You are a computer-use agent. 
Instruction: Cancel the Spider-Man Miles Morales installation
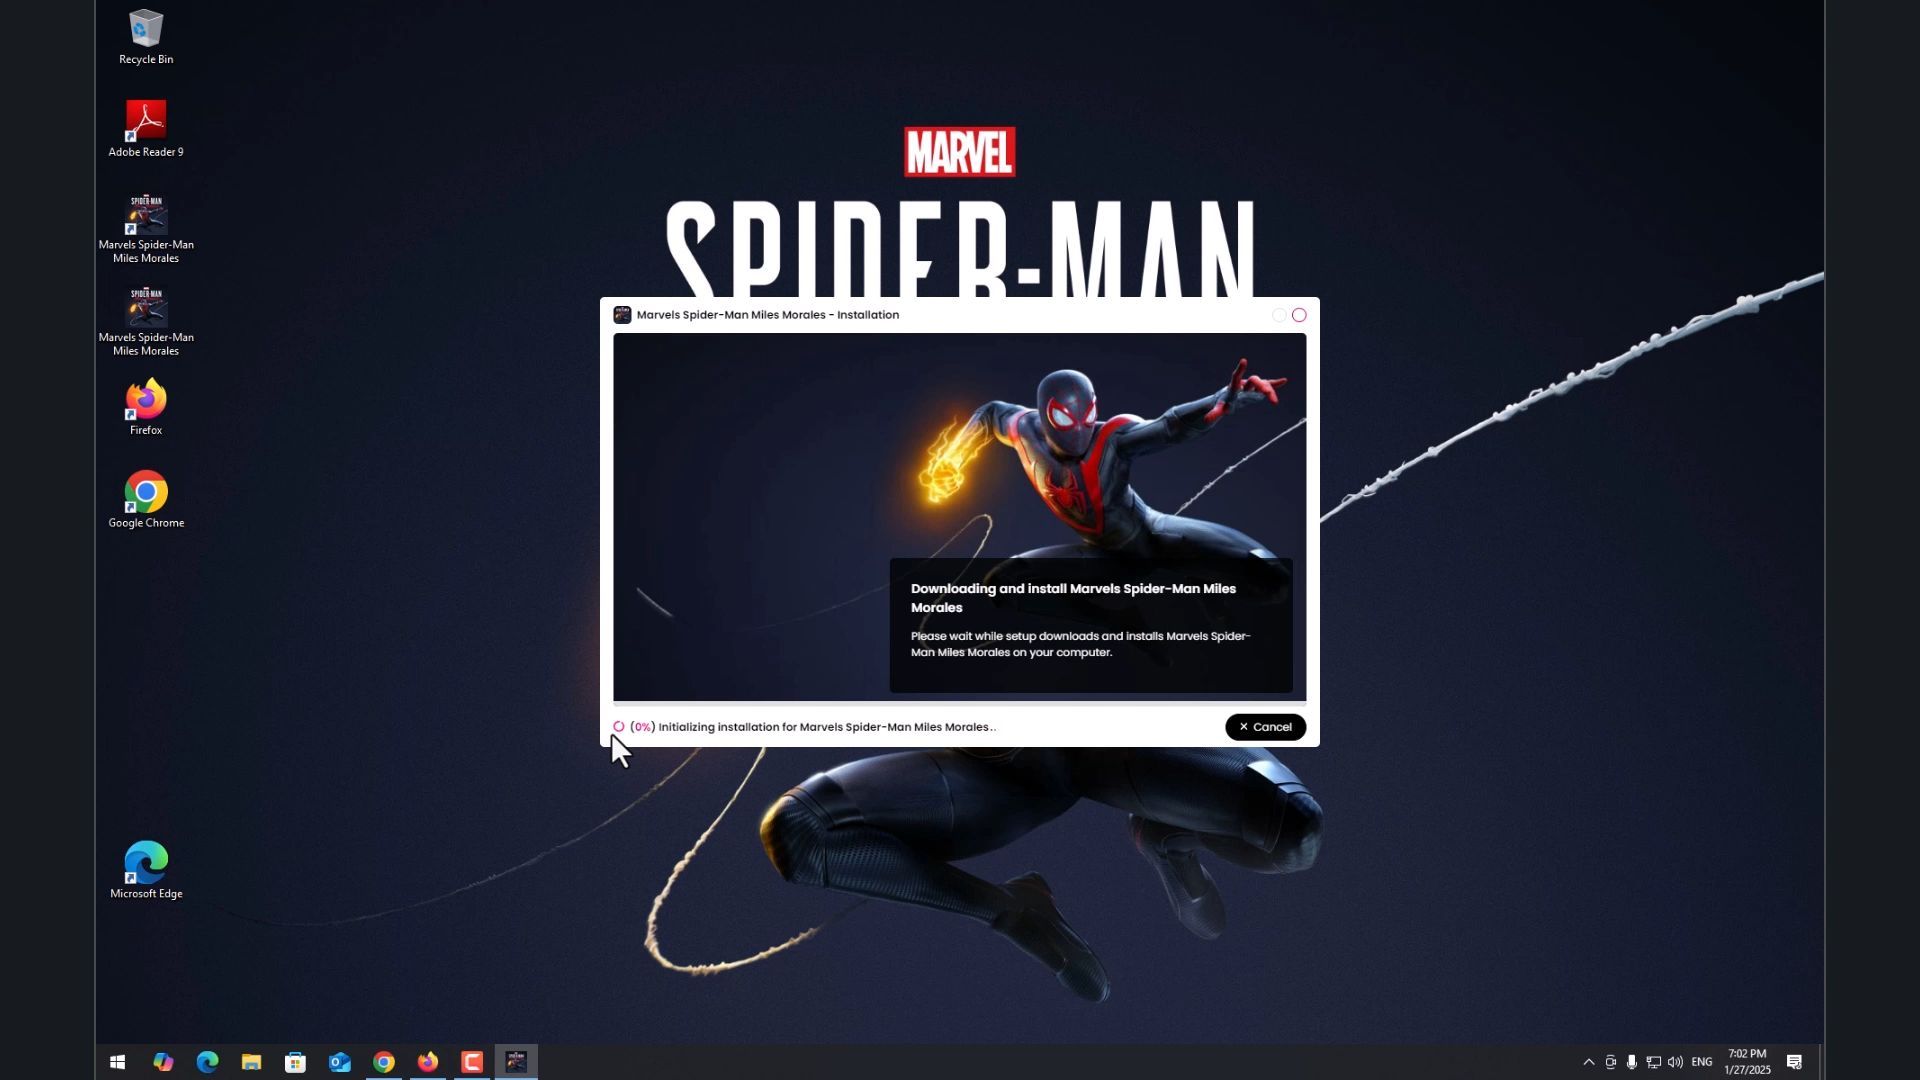pyautogui.click(x=1265, y=727)
